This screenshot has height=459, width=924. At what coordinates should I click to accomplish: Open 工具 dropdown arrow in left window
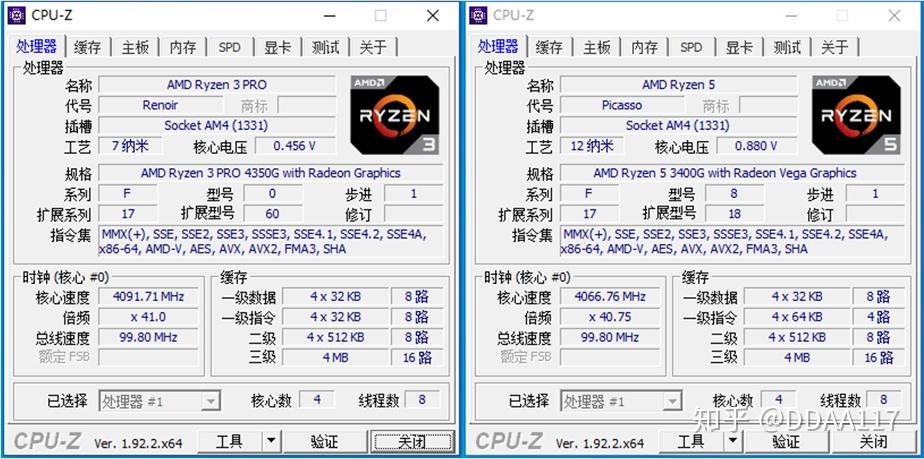(270, 441)
